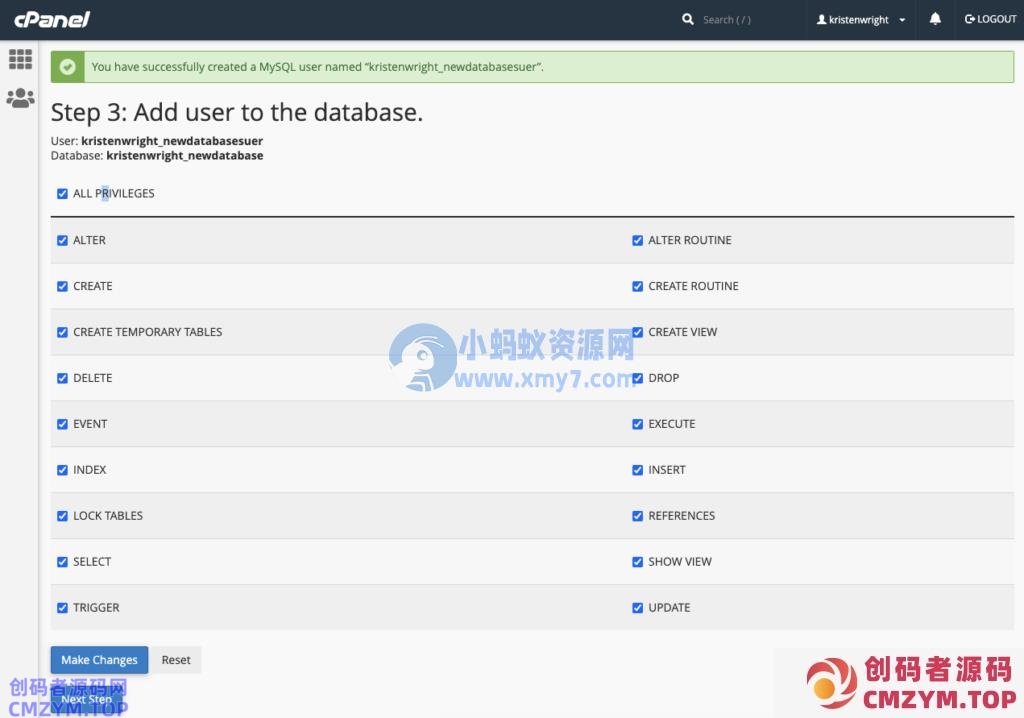Click the green success checkmark icon
The image size is (1024, 718).
click(x=68, y=67)
